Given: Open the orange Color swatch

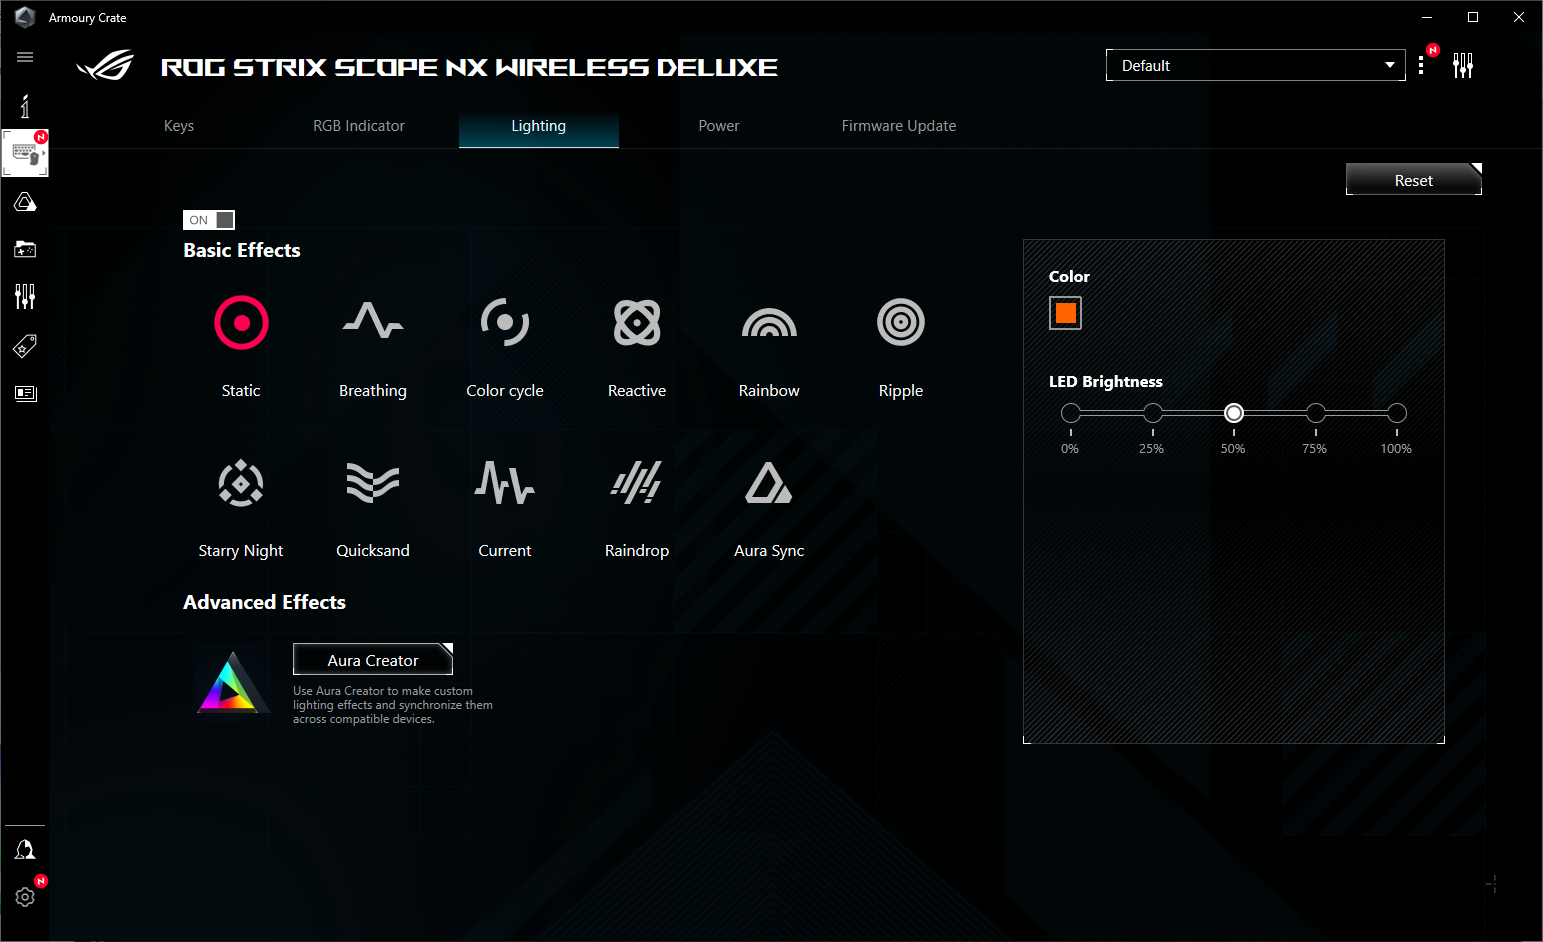Looking at the screenshot, I should tap(1066, 313).
